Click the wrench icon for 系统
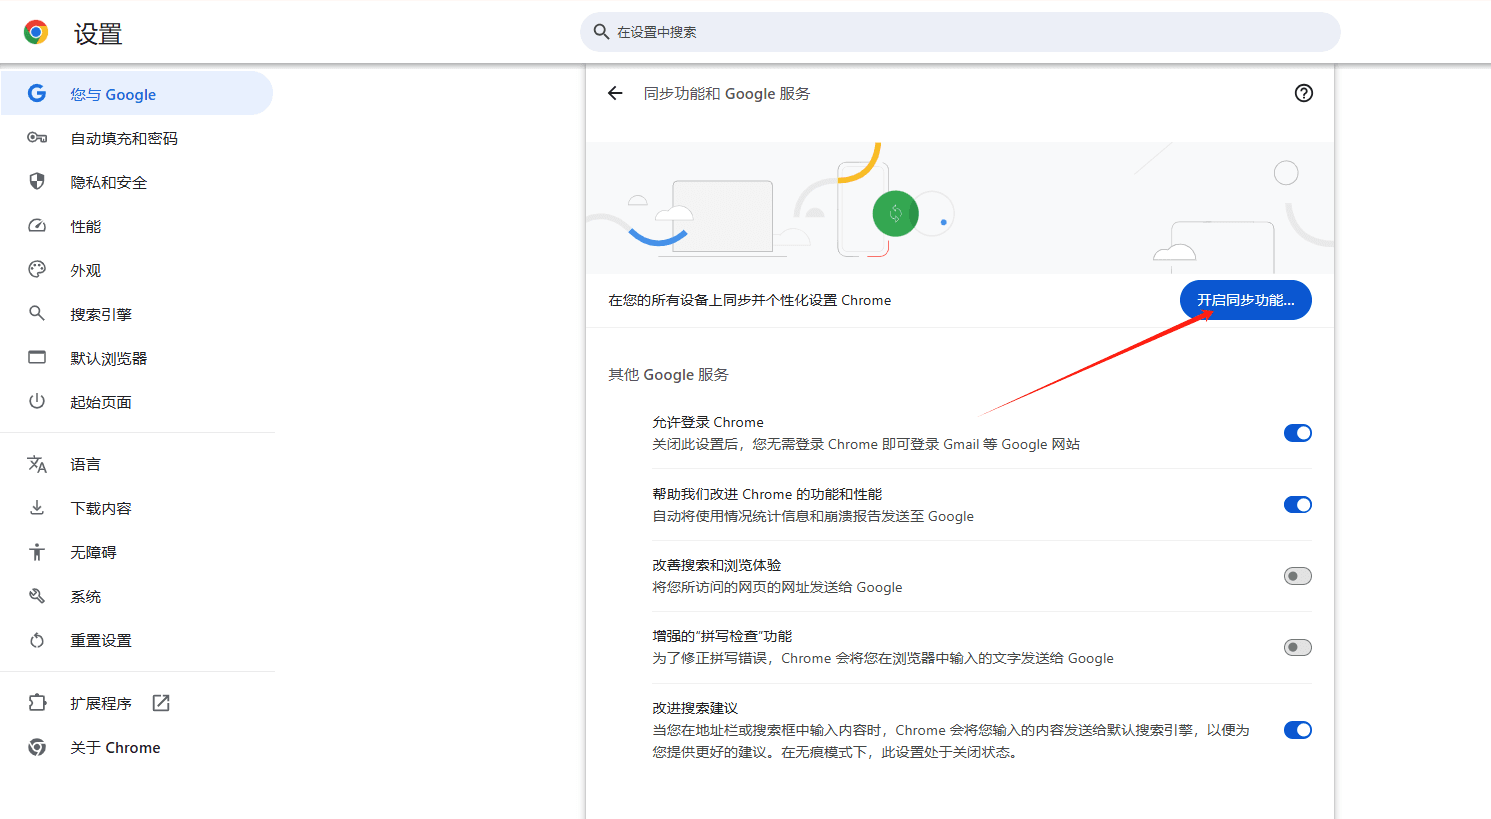 point(37,596)
